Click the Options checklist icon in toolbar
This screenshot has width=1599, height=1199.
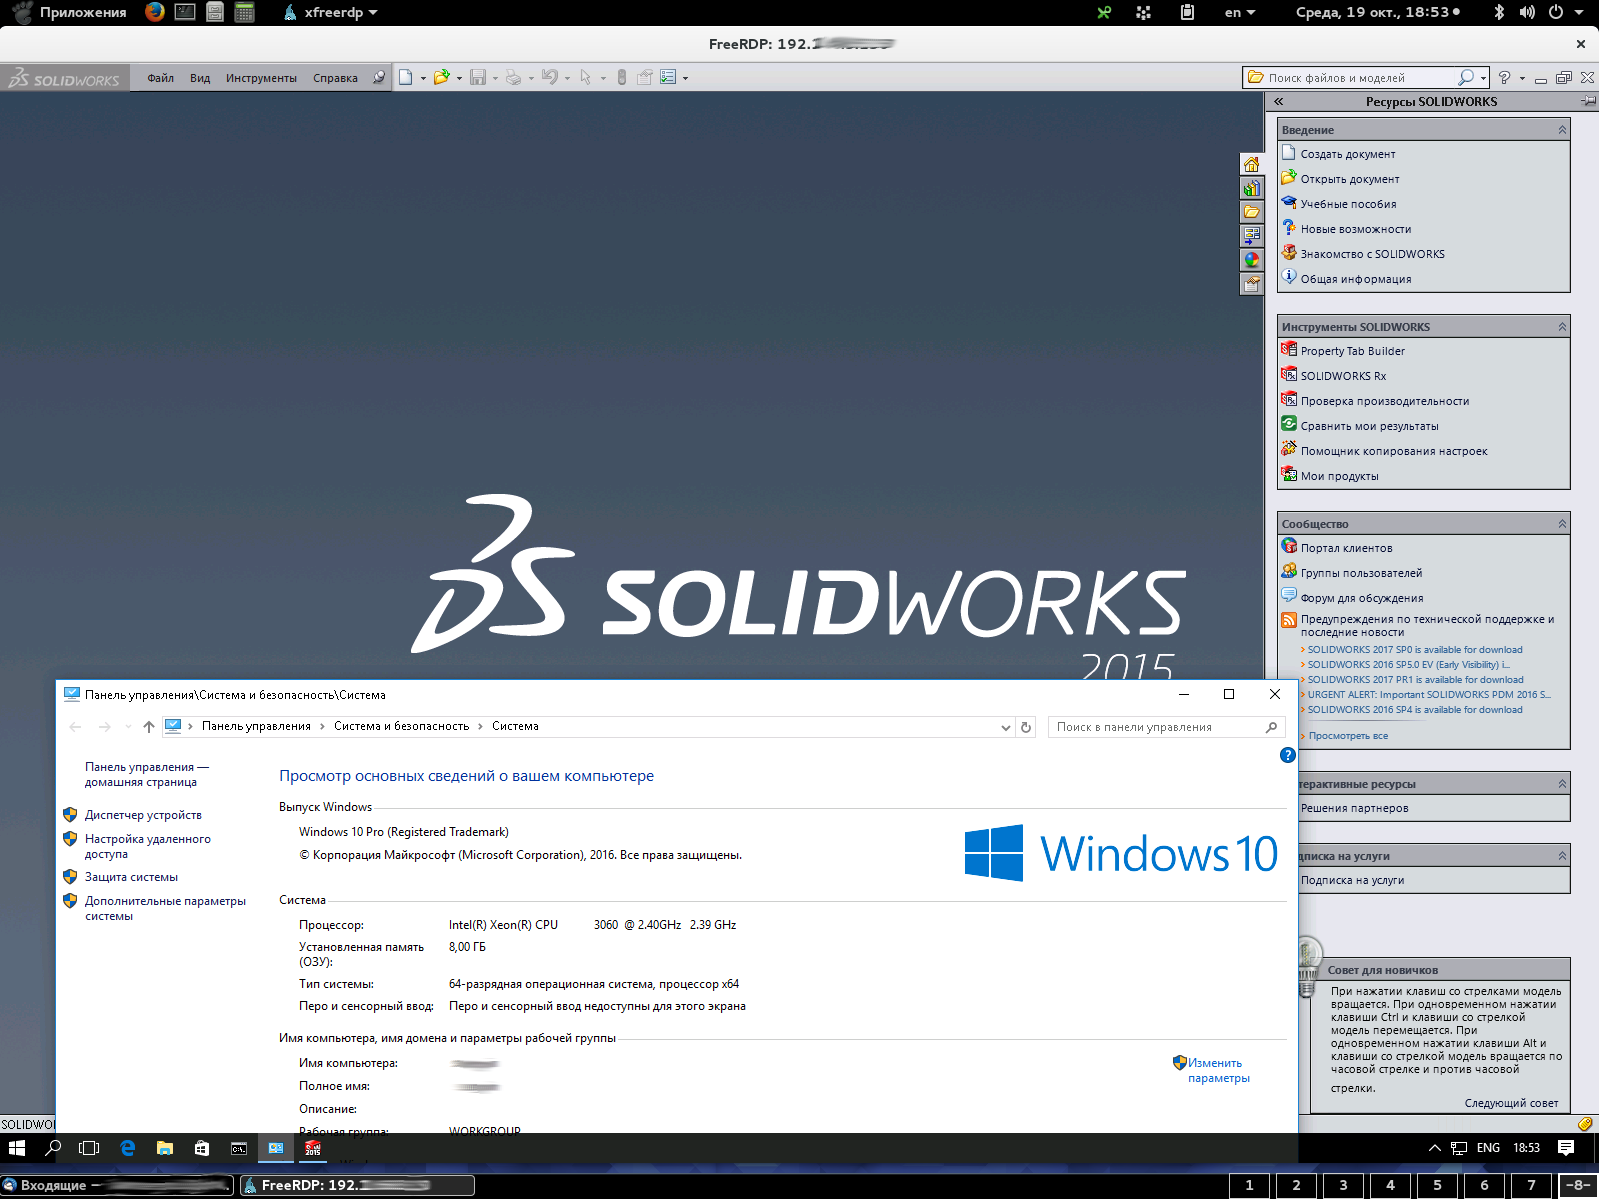click(x=668, y=77)
